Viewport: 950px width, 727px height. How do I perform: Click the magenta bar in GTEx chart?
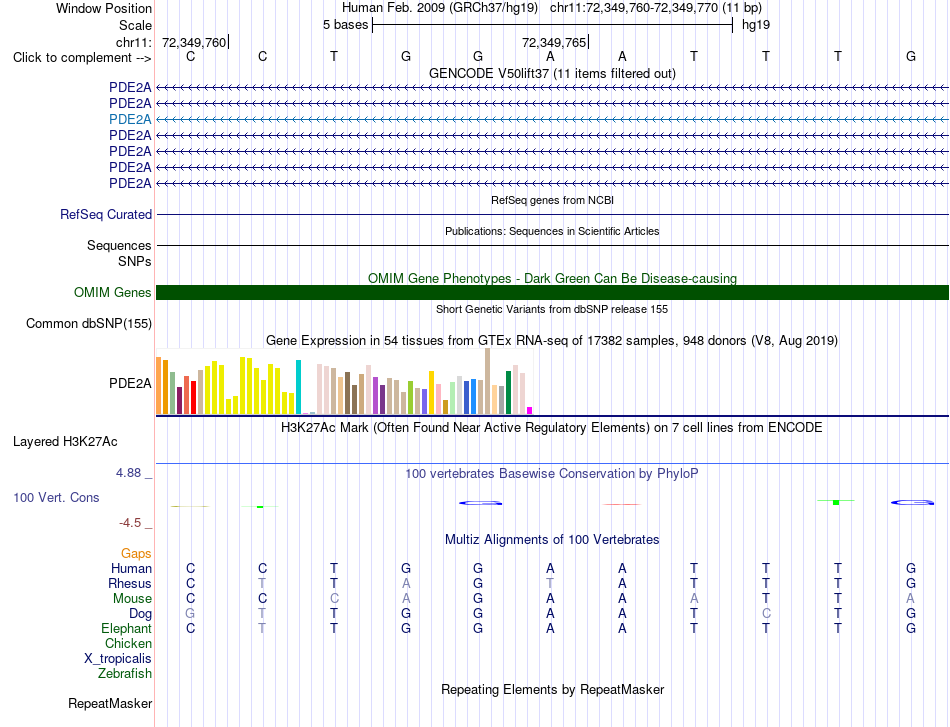click(x=530, y=411)
